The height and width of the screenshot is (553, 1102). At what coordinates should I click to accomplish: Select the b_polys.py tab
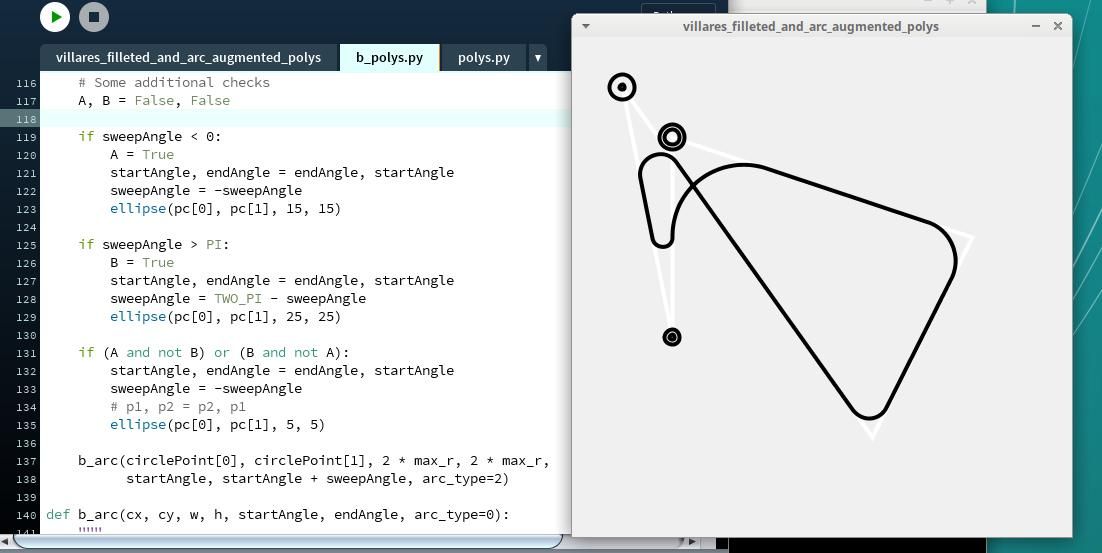click(389, 58)
